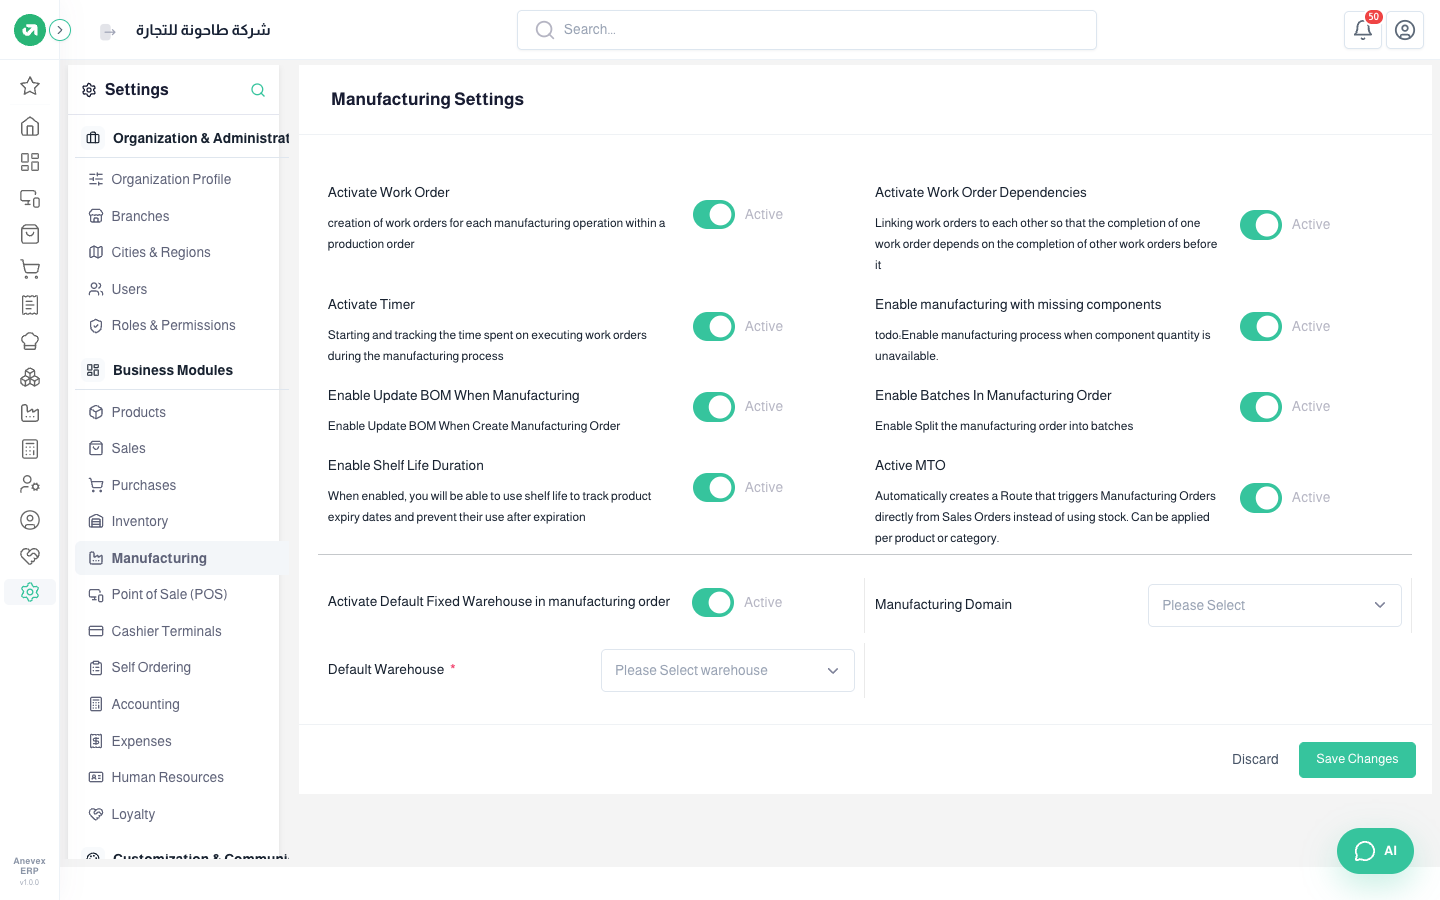
Task: Click the logout icon beside company name
Action: click(108, 32)
